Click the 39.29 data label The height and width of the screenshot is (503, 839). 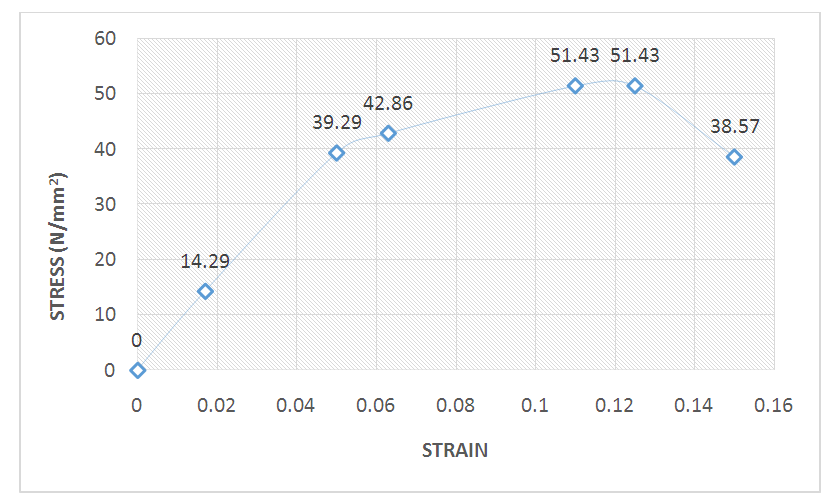click(337, 122)
